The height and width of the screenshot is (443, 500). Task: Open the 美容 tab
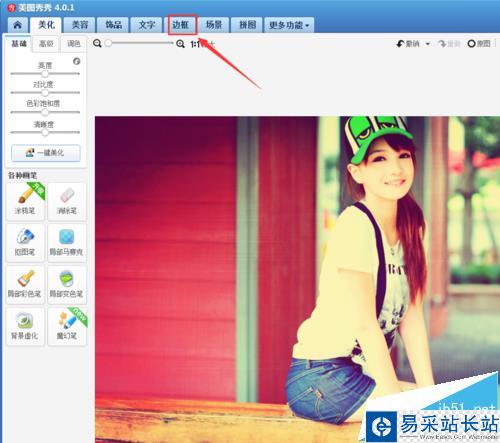pos(80,25)
